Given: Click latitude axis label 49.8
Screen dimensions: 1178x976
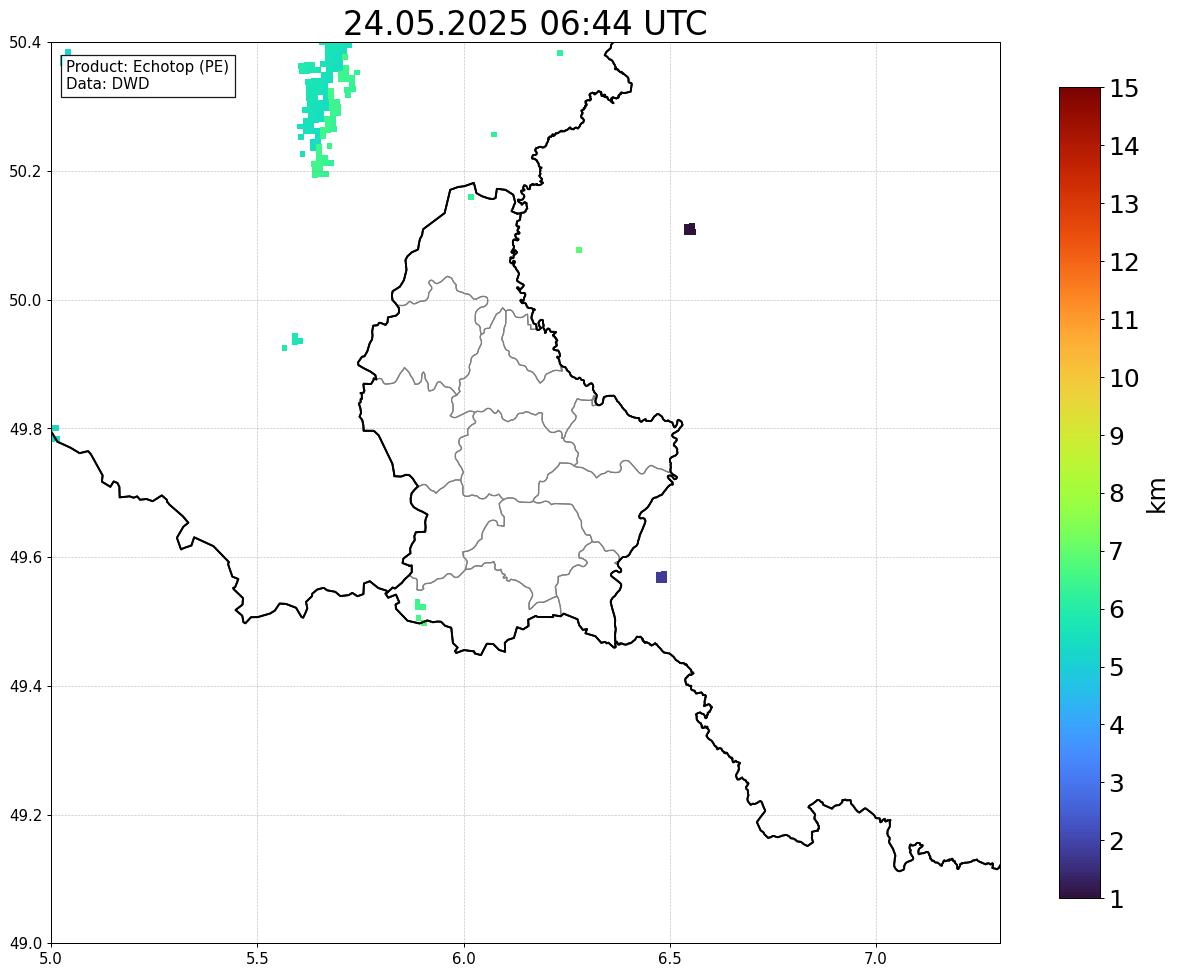Looking at the screenshot, I should pos(25,429).
